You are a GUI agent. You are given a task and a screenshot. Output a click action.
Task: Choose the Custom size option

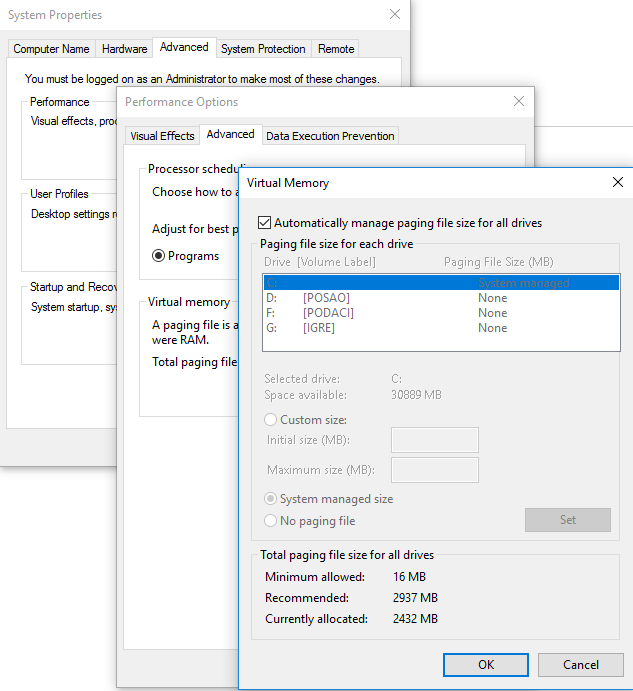(271, 420)
